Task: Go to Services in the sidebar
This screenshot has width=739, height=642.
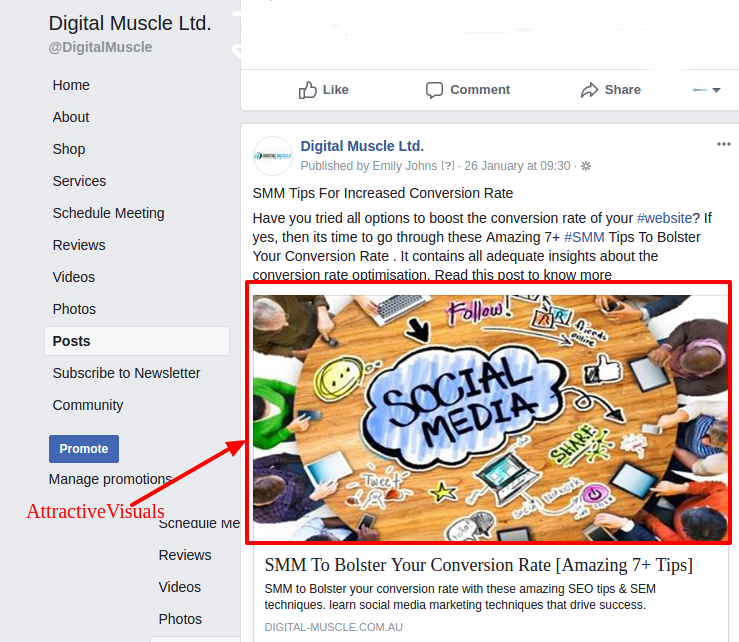Action: coord(79,181)
